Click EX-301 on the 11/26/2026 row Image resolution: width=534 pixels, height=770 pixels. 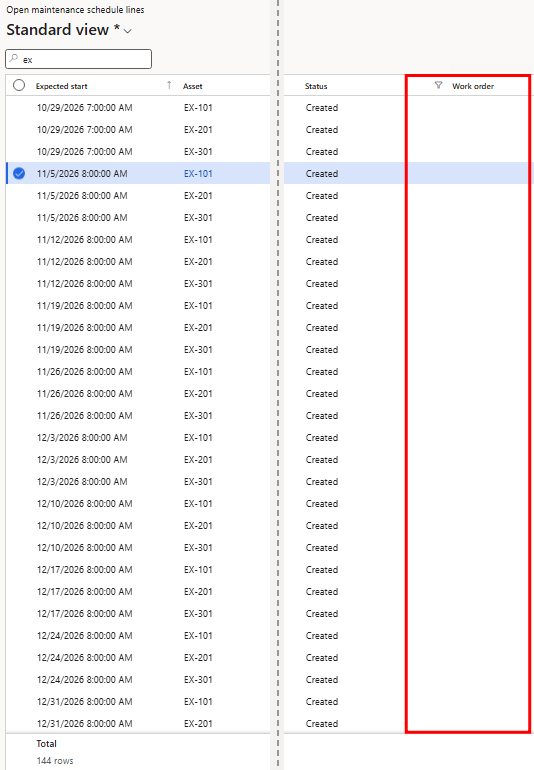[198, 415]
